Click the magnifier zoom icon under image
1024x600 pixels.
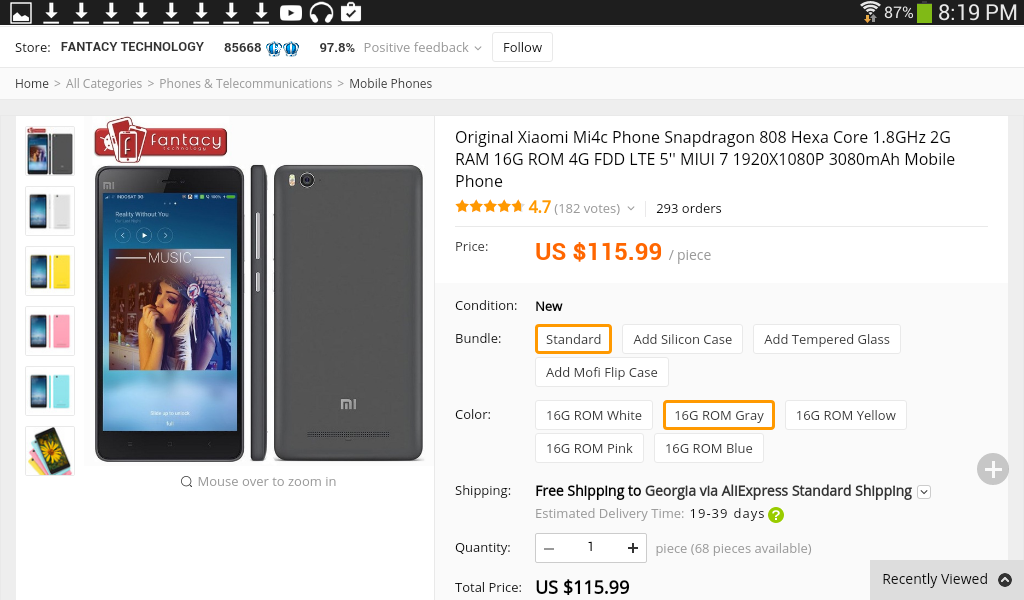tap(186, 482)
